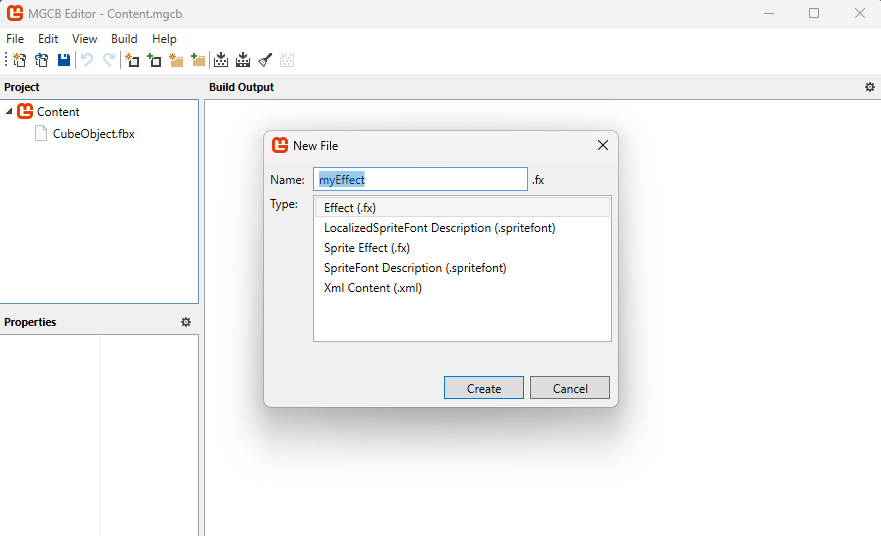Image resolution: width=881 pixels, height=536 pixels.
Task: Click the Add Existing Item icon
Action: 154,60
